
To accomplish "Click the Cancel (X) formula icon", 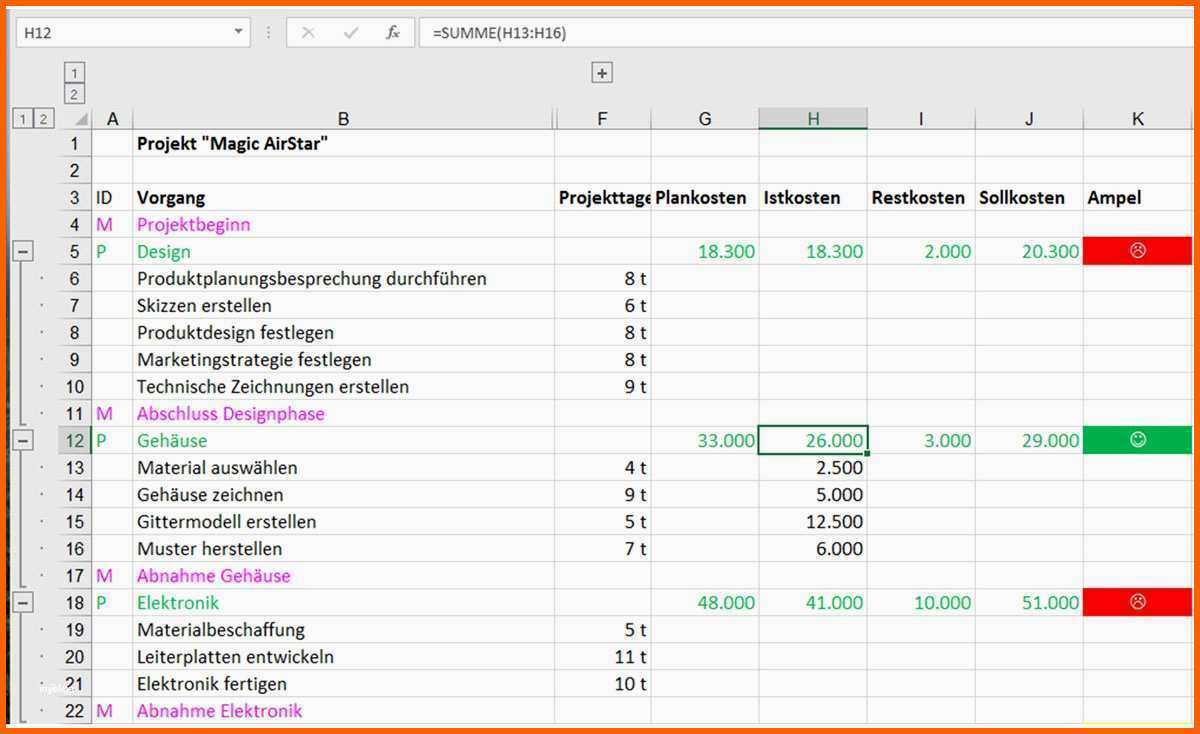I will (x=308, y=33).
